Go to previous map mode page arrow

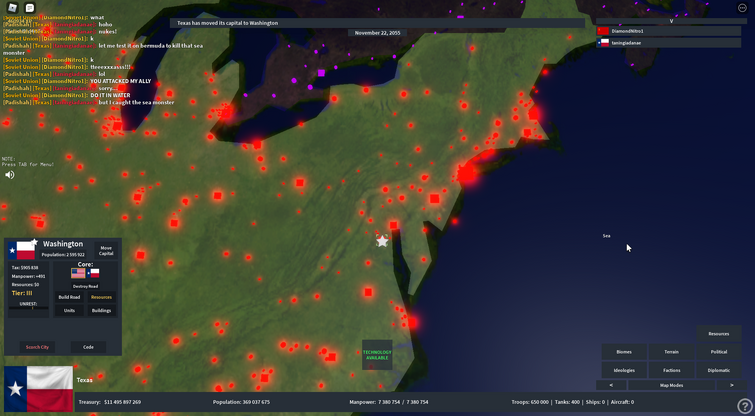pos(611,385)
